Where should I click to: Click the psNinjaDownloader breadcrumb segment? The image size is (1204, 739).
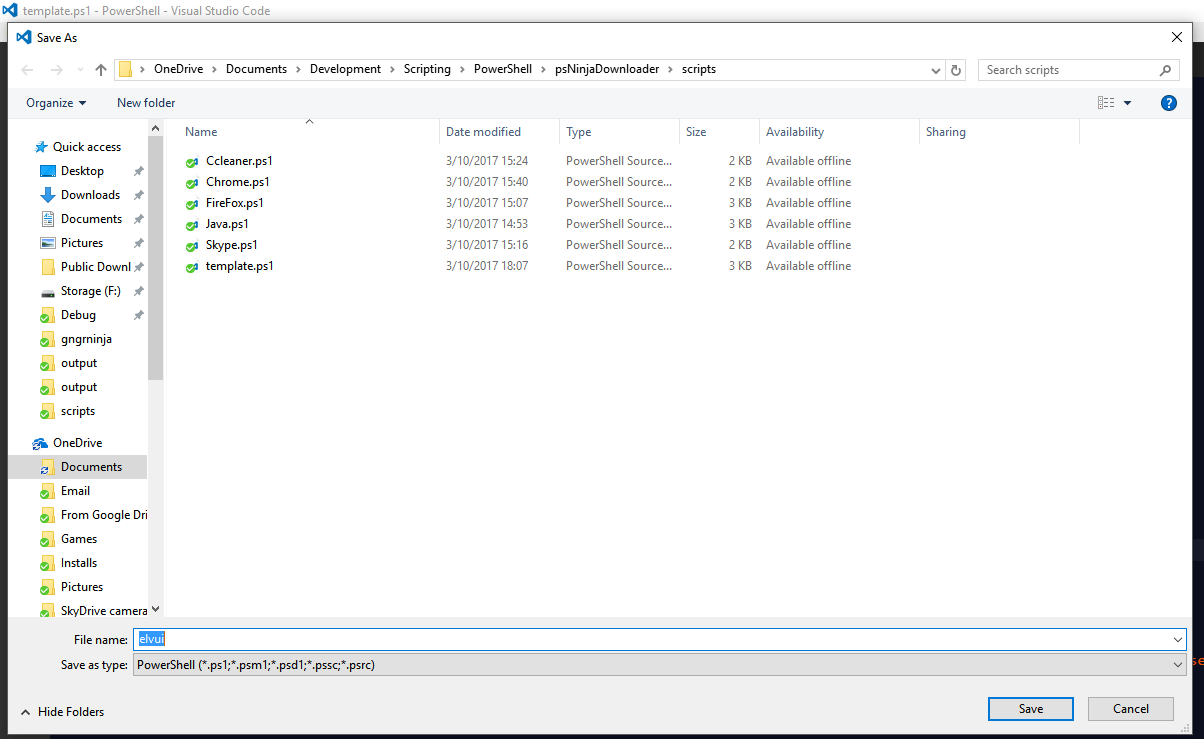click(x=600, y=70)
